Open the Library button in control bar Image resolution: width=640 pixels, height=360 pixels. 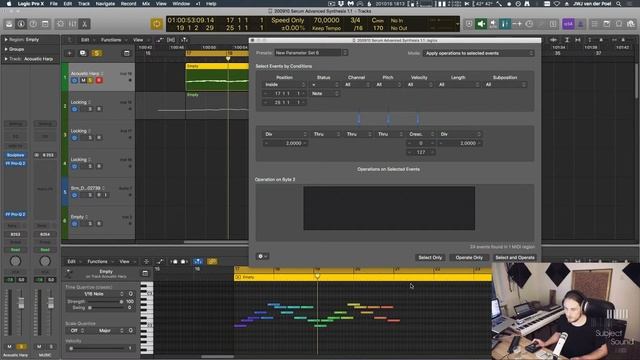tap(9, 24)
